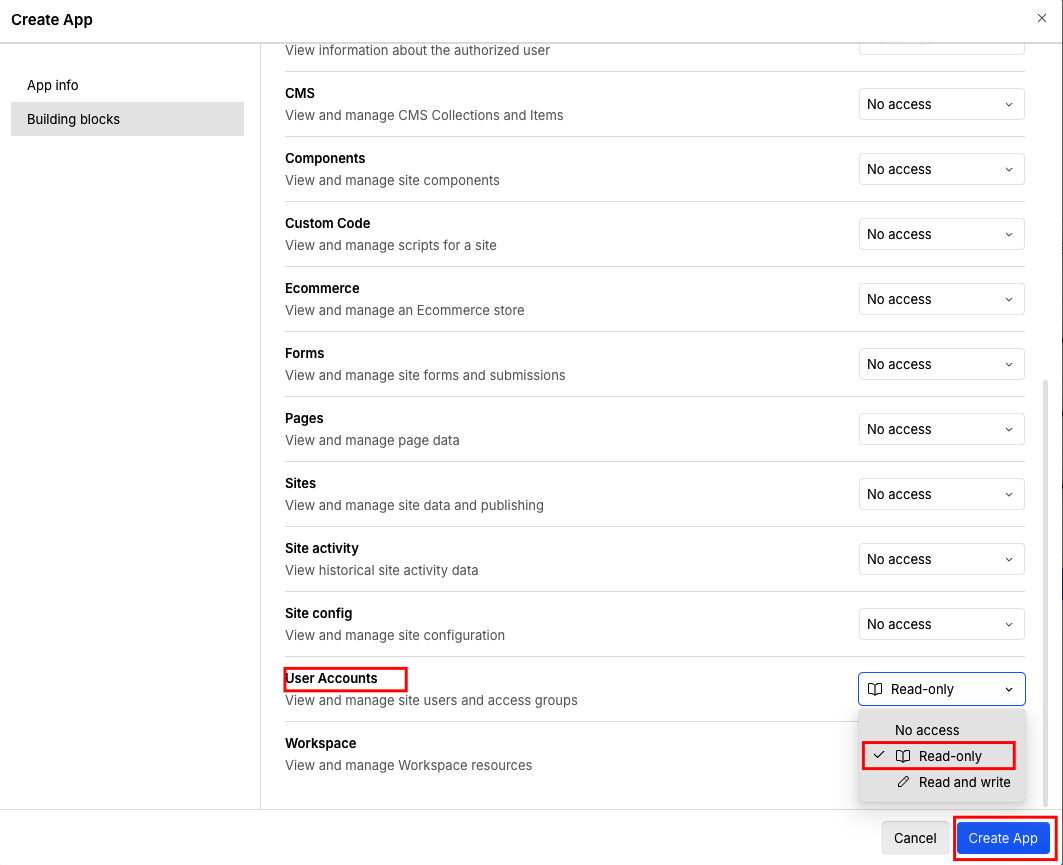The width and height of the screenshot is (1063, 865).
Task: Open the Sites access dropdown
Action: pos(941,494)
